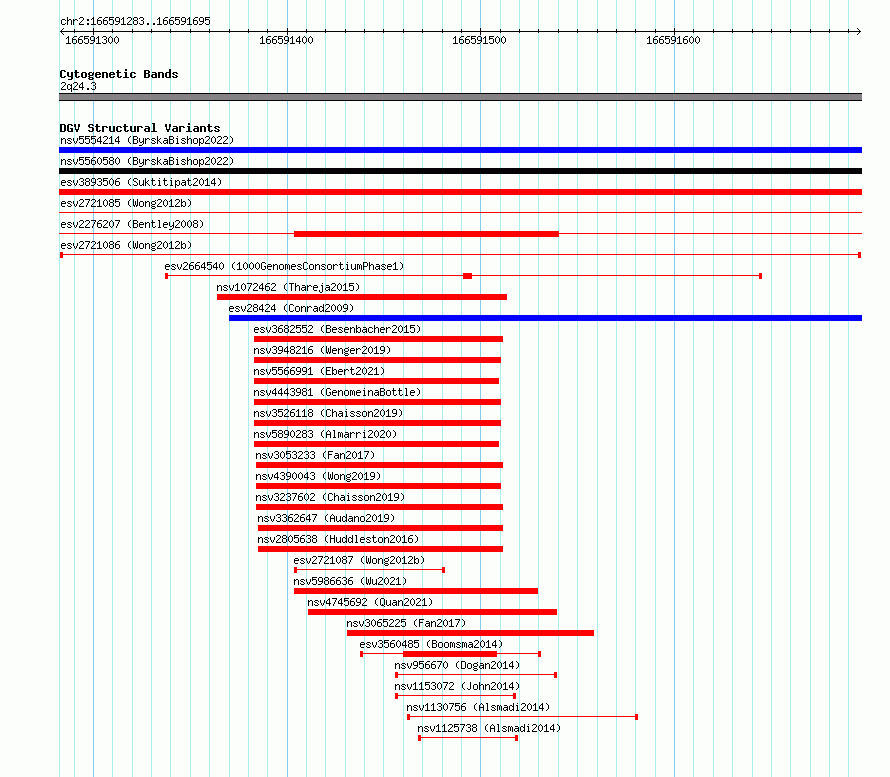890x777 pixels.
Task: Click the 166591500 ruler position label
Action: [x=479, y=40]
